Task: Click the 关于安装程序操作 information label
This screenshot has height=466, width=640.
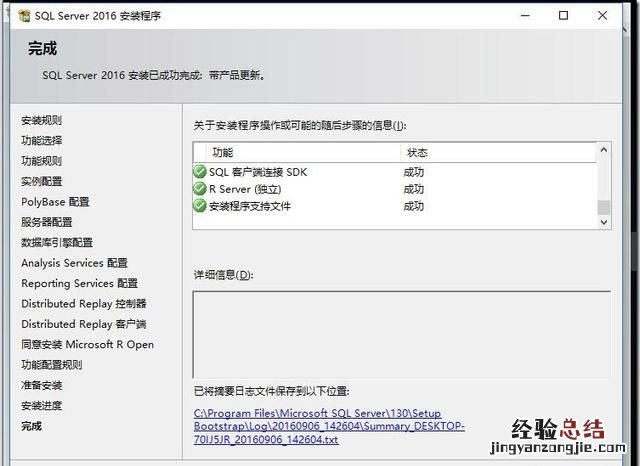Action: [x=300, y=125]
